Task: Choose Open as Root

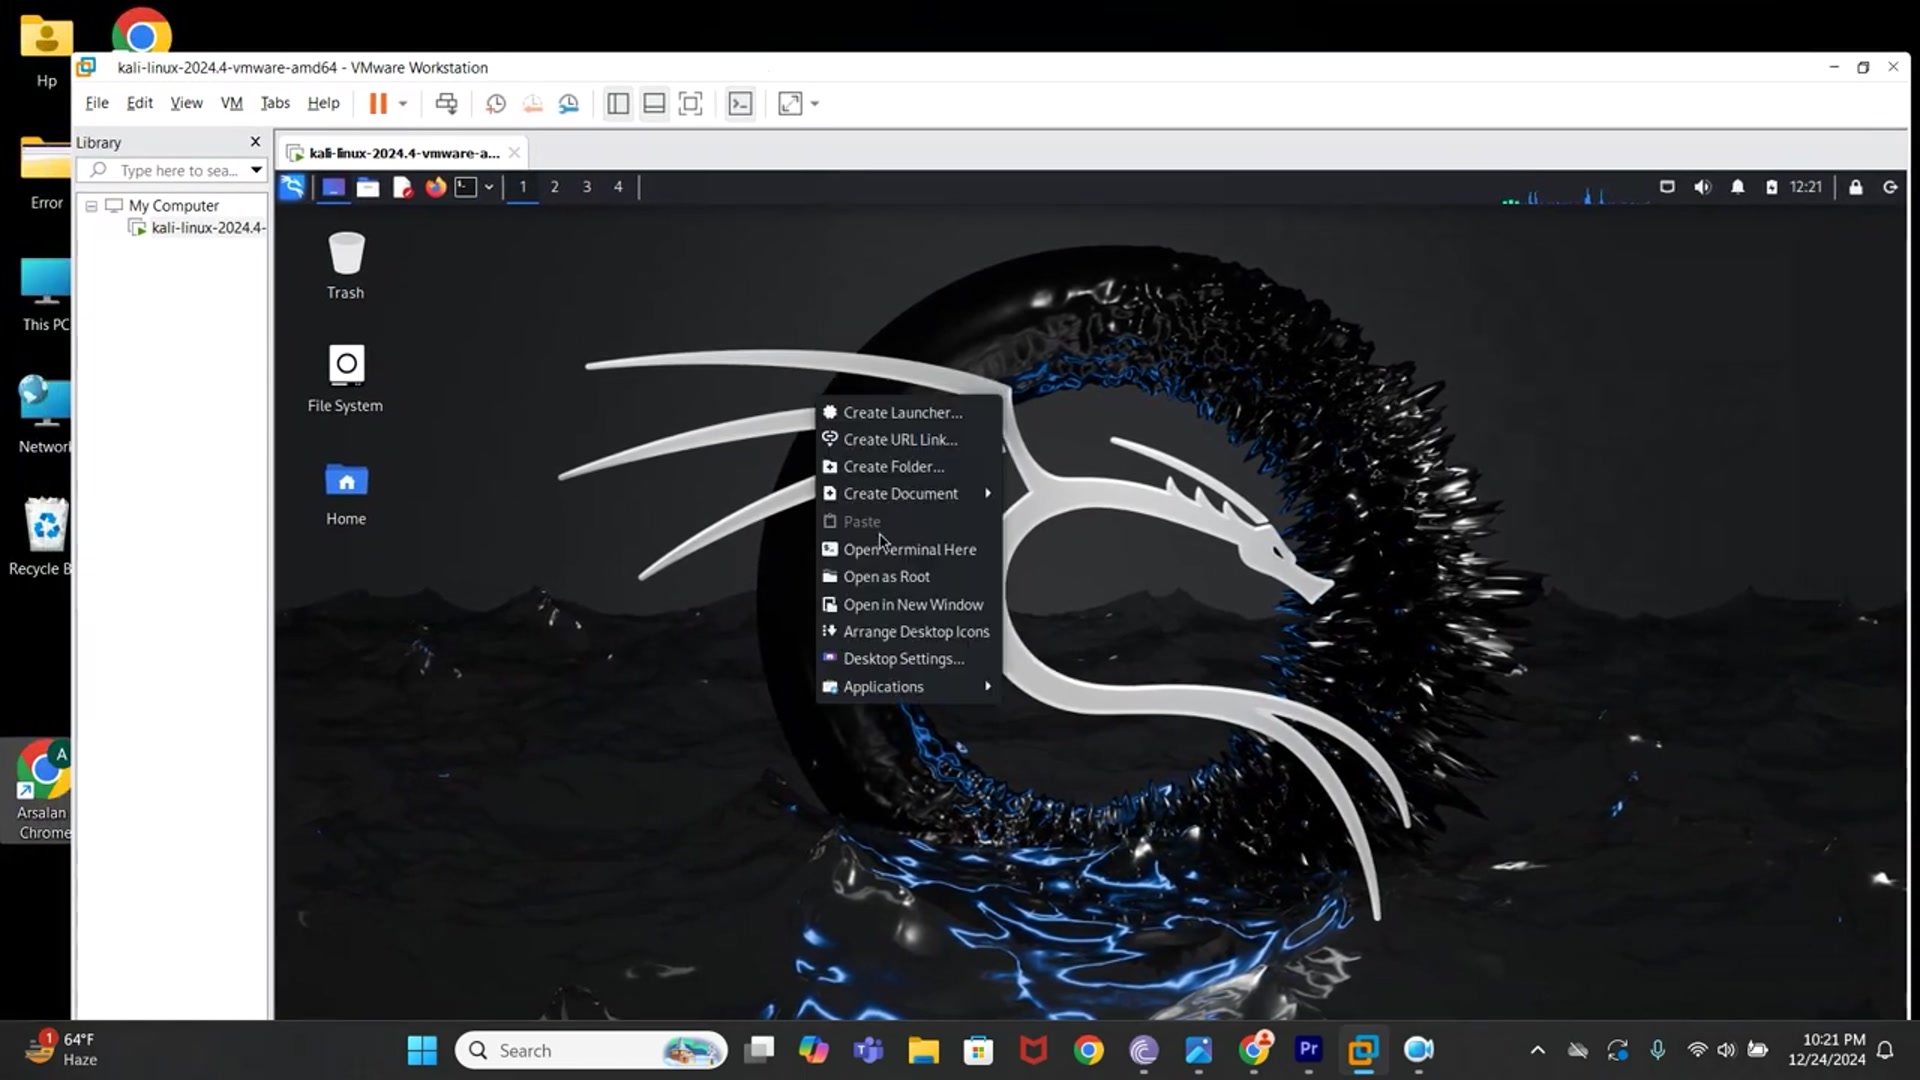Action: coord(909,577)
